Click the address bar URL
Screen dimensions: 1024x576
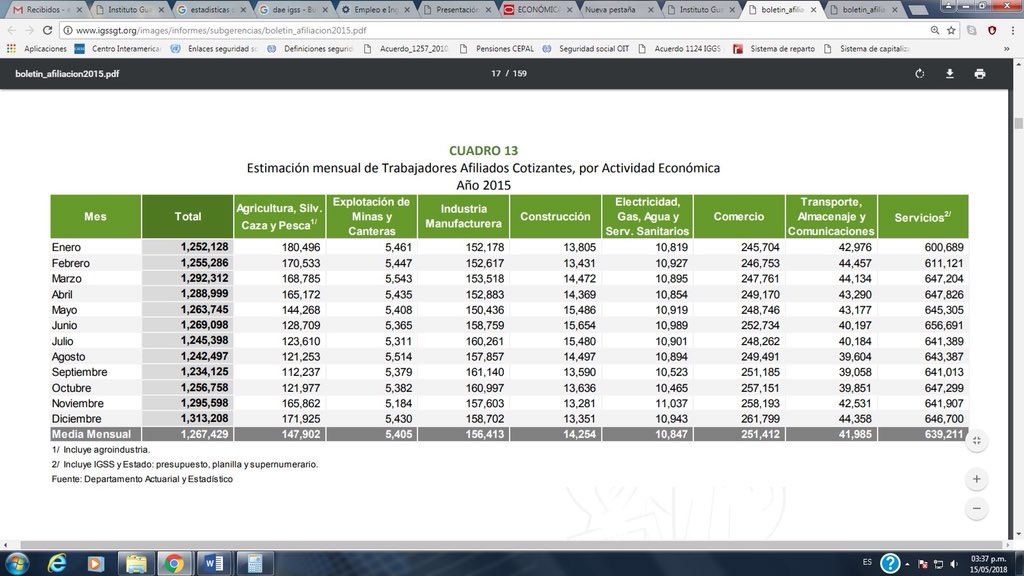coord(221,30)
